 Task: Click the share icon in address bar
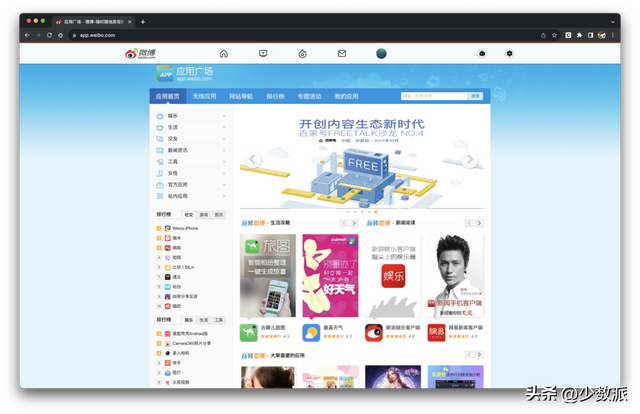[543, 35]
